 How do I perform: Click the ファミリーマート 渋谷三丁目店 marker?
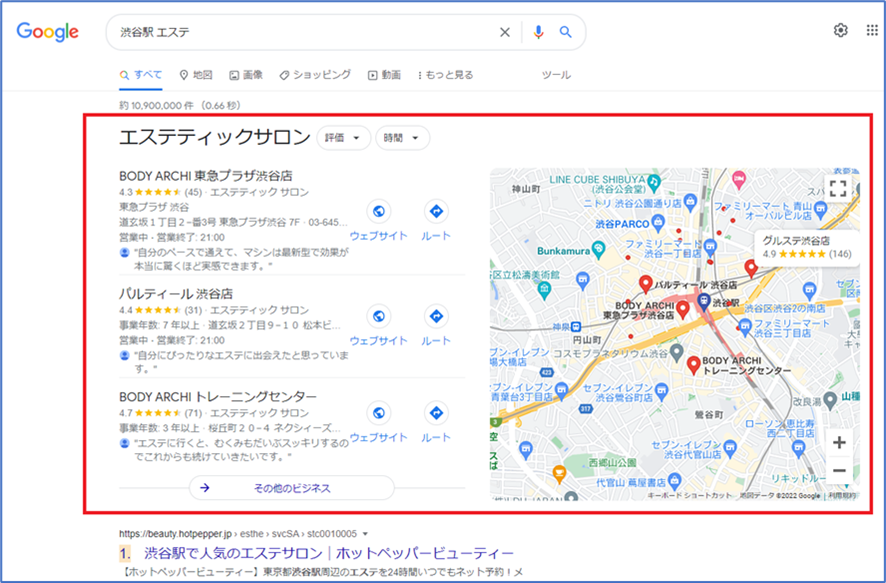[745, 325]
